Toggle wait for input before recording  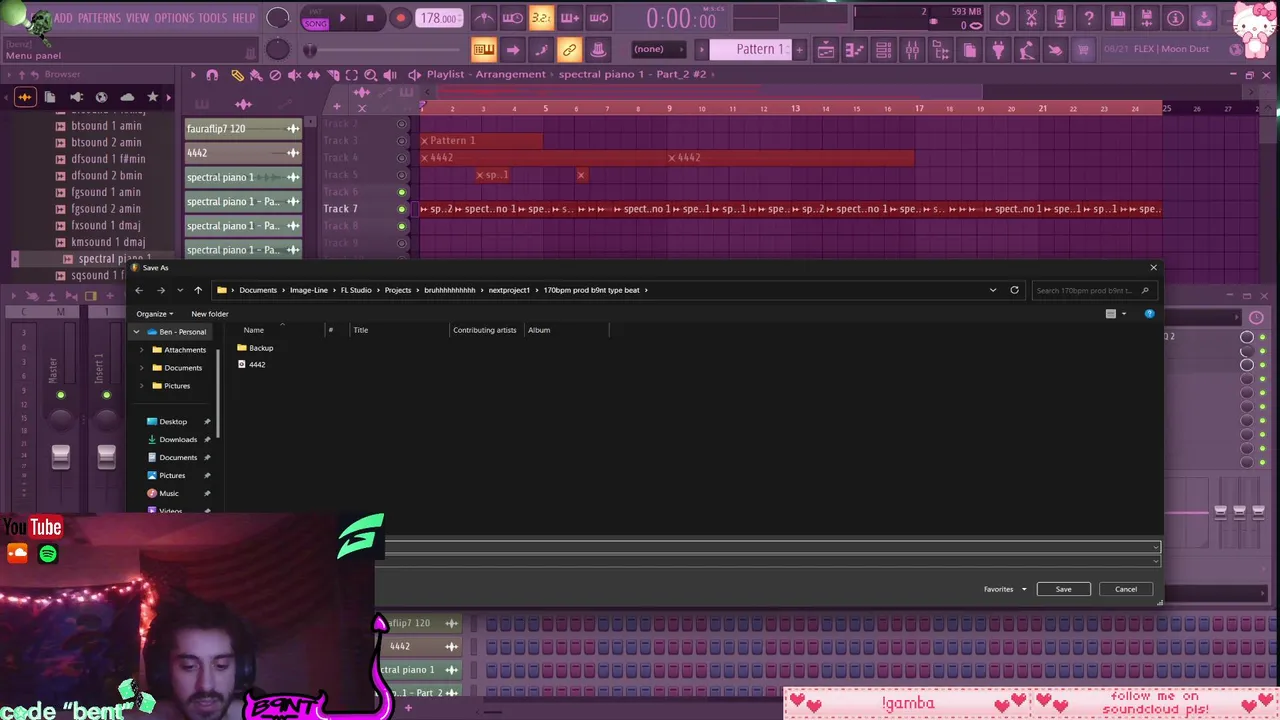(x=512, y=18)
